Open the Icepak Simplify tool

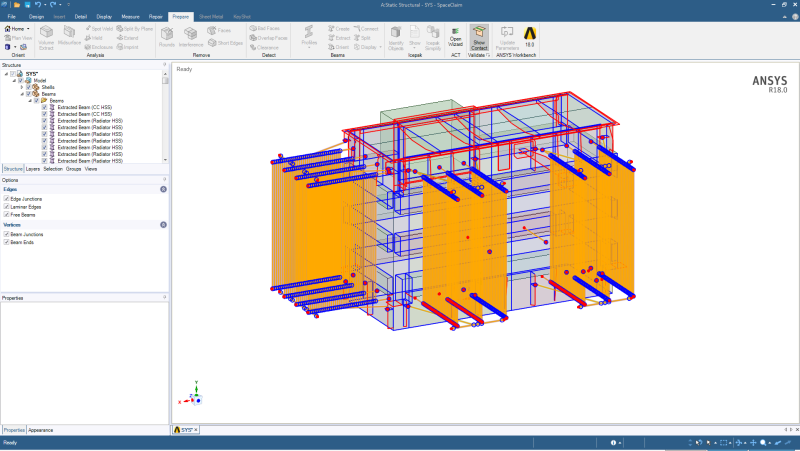[433, 38]
